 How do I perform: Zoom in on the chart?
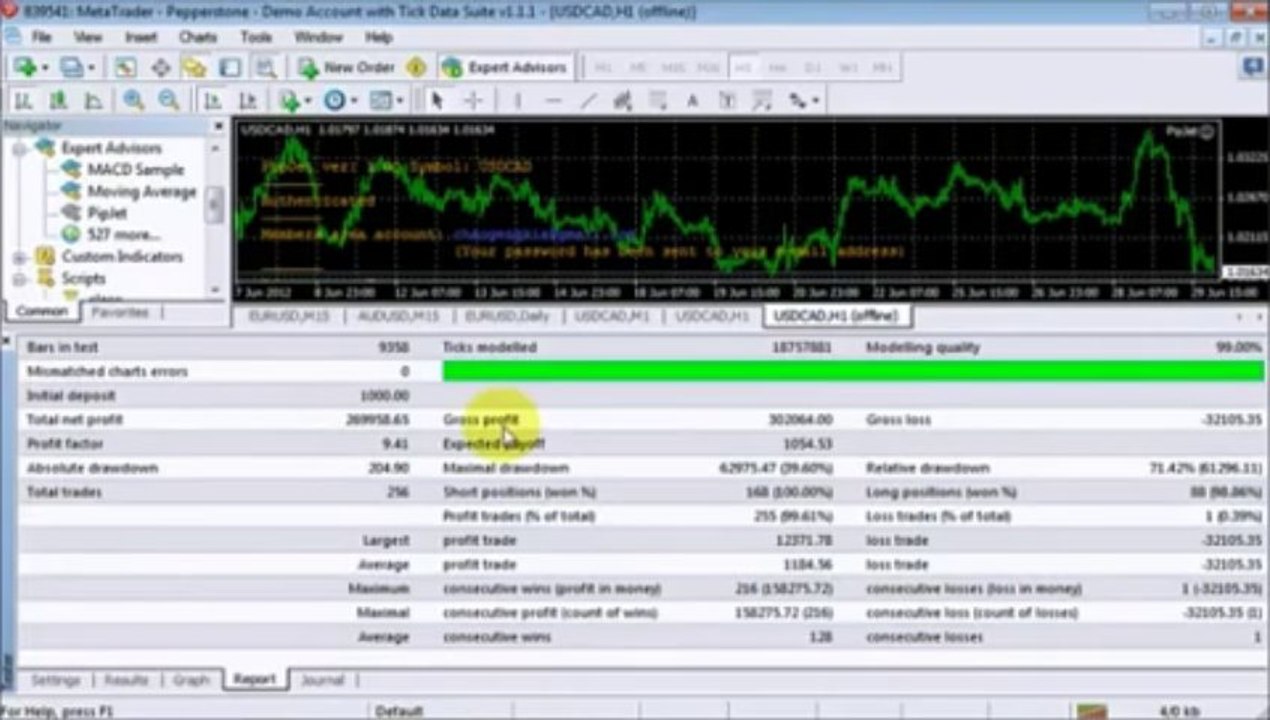point(132,100)
